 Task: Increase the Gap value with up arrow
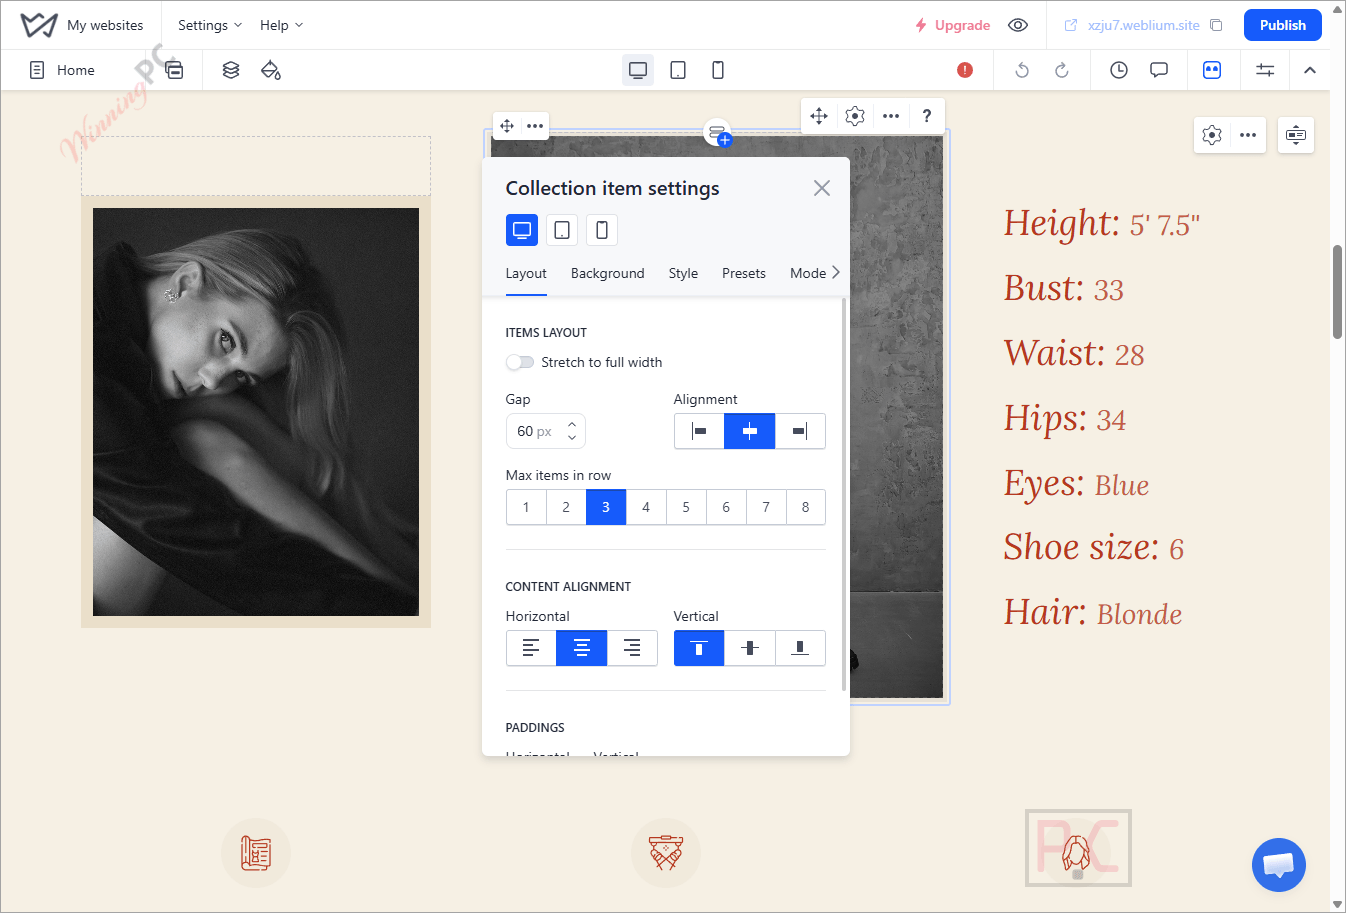pos(572,424)
